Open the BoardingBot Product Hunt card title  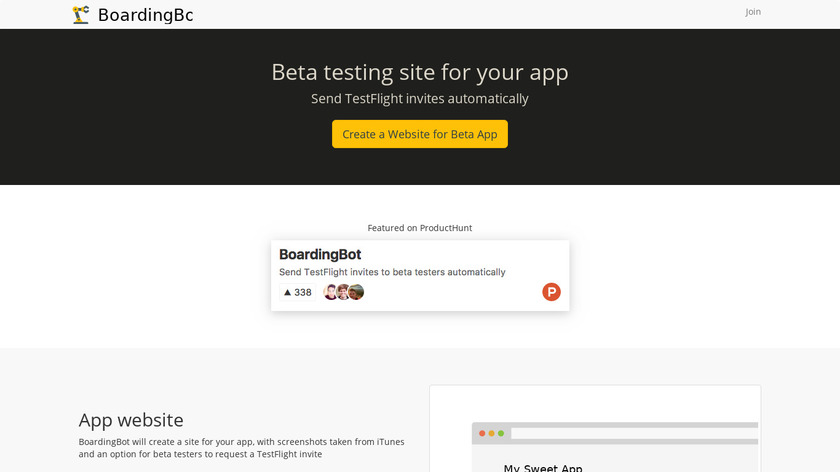320,255
